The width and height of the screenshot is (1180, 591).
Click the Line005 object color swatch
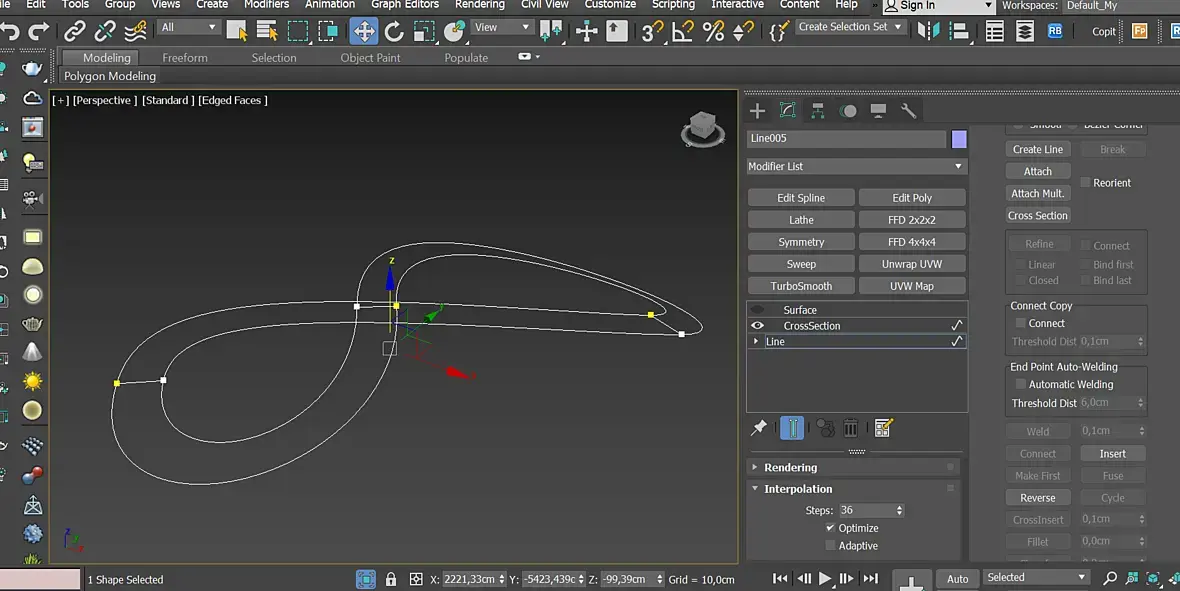point(959,139)
